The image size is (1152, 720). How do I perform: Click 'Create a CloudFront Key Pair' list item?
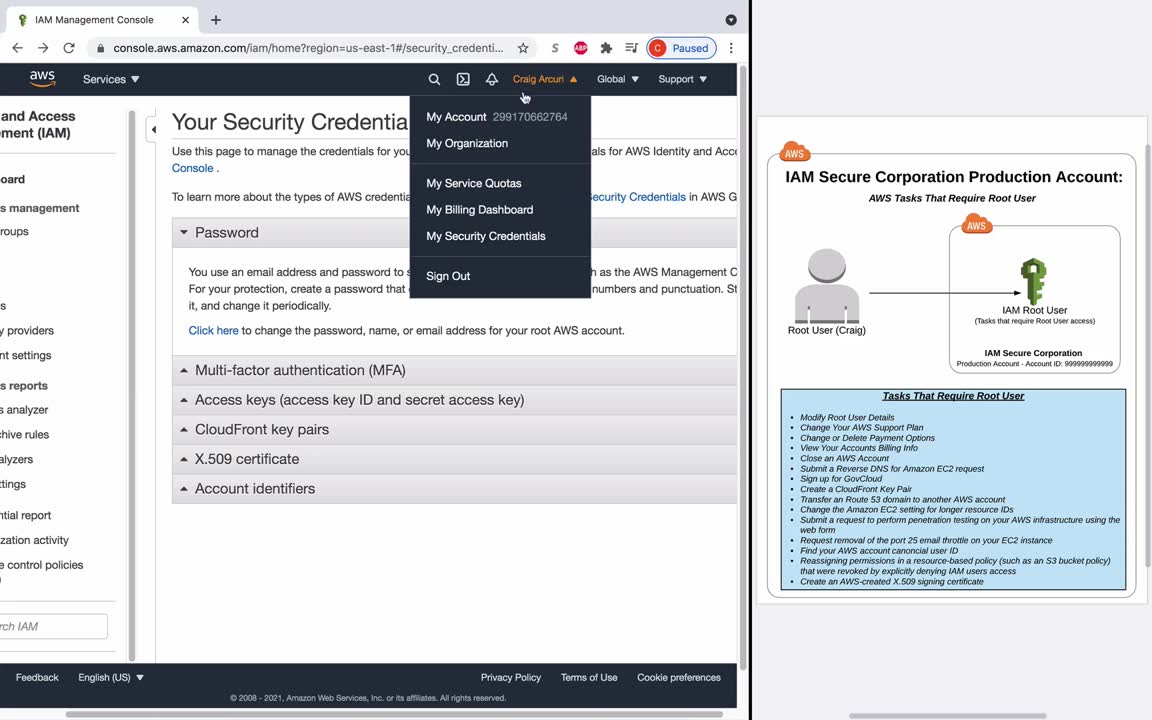856,489
